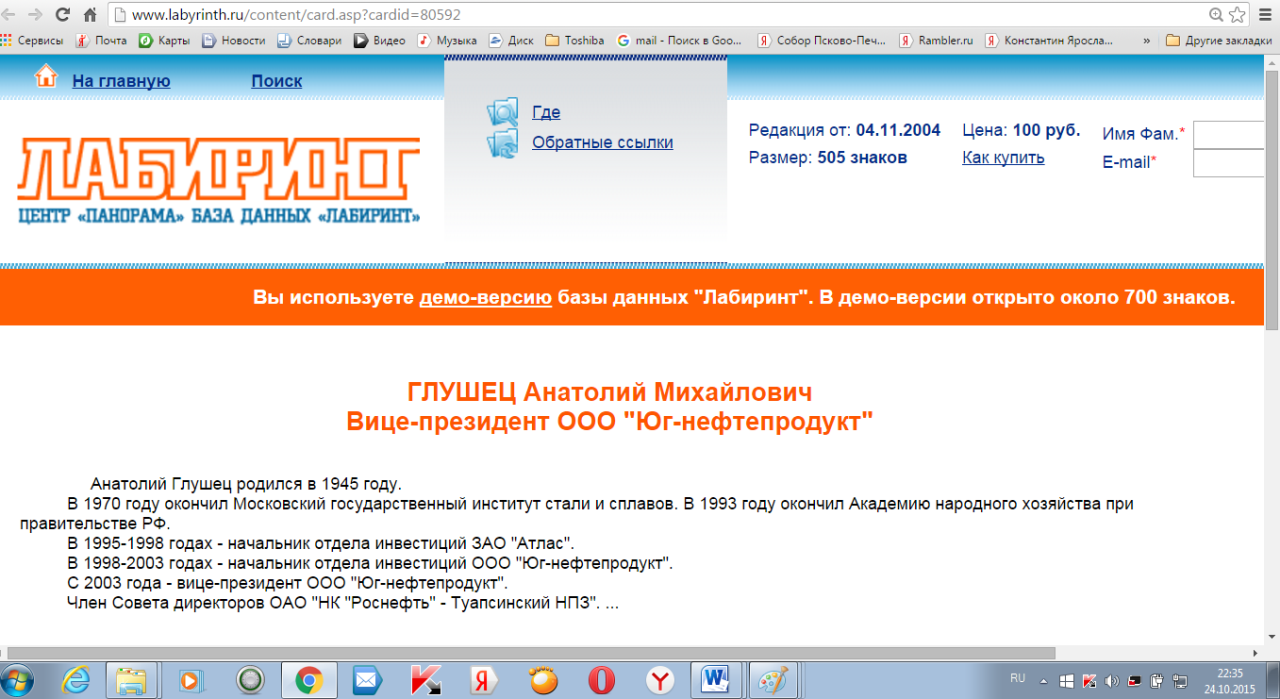Launch Yandex Browser from the taskbar

coord(660,681)
